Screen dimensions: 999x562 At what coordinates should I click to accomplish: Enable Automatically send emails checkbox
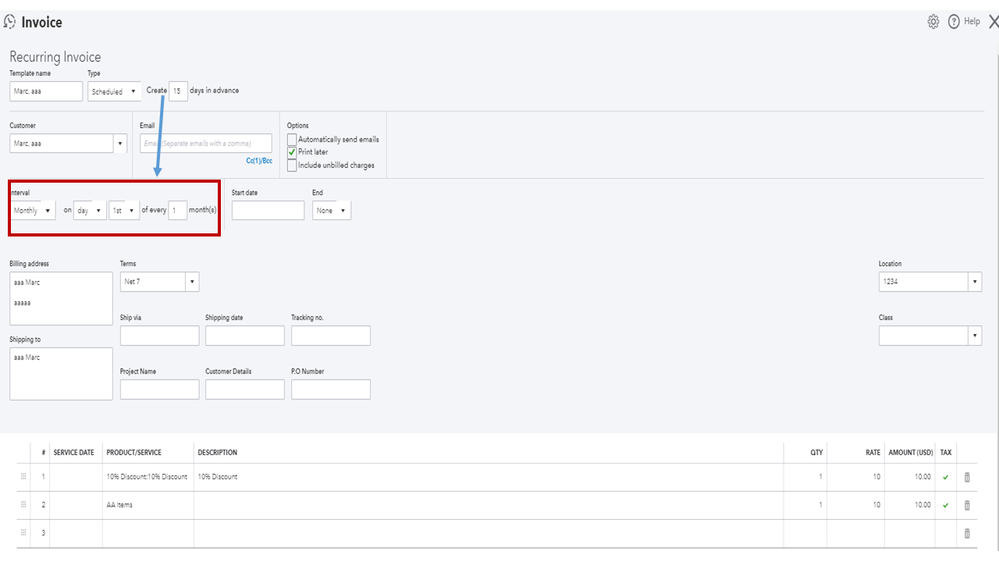pos(292,139)
